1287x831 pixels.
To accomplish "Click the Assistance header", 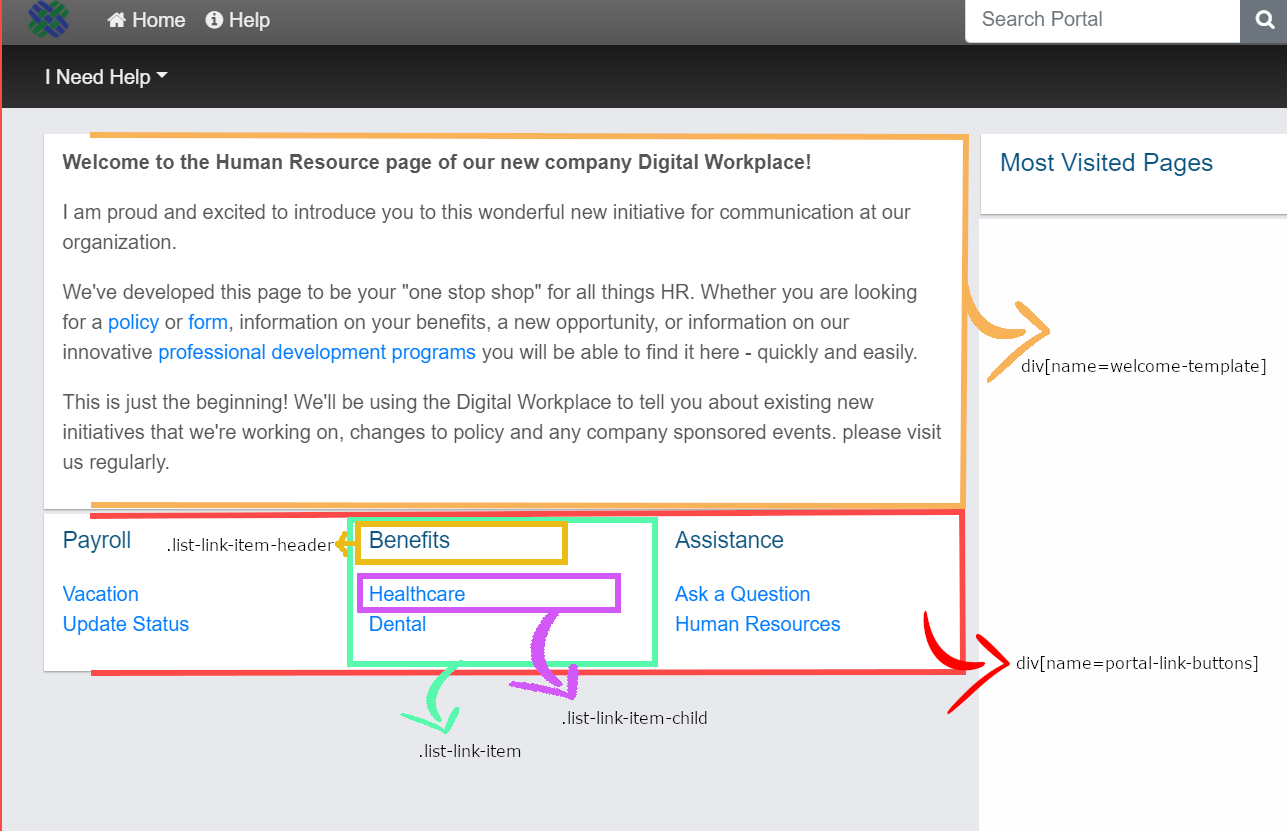I will 729,540.
